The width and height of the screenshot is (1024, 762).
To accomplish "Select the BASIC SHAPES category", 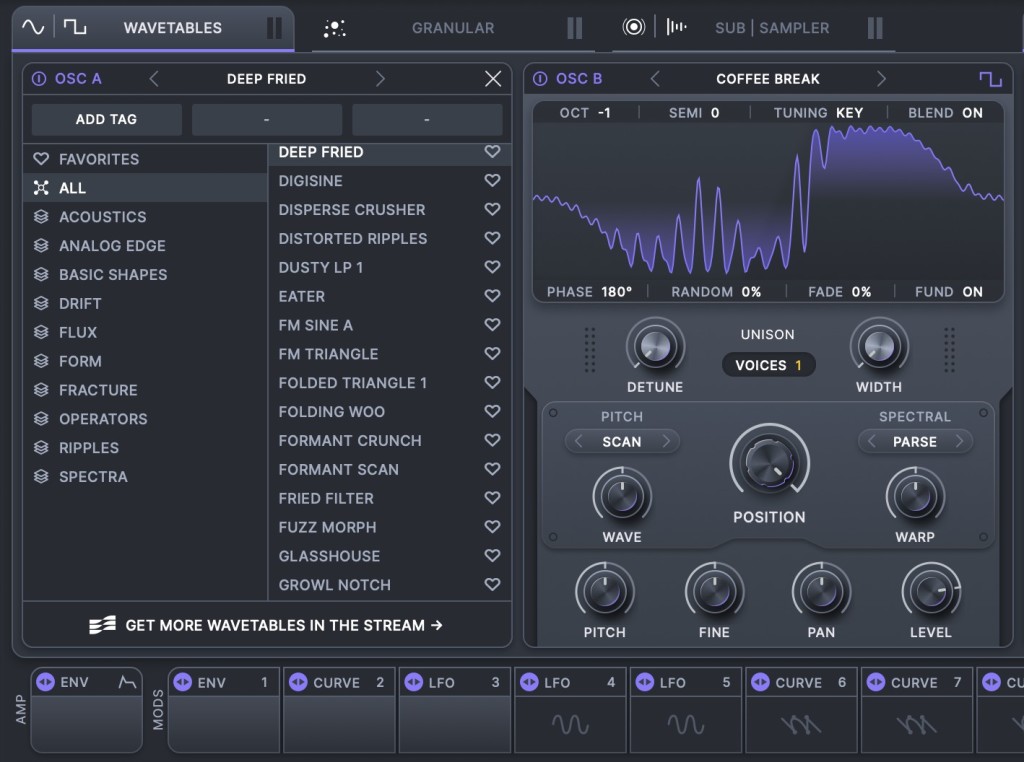I will (113, 274).
